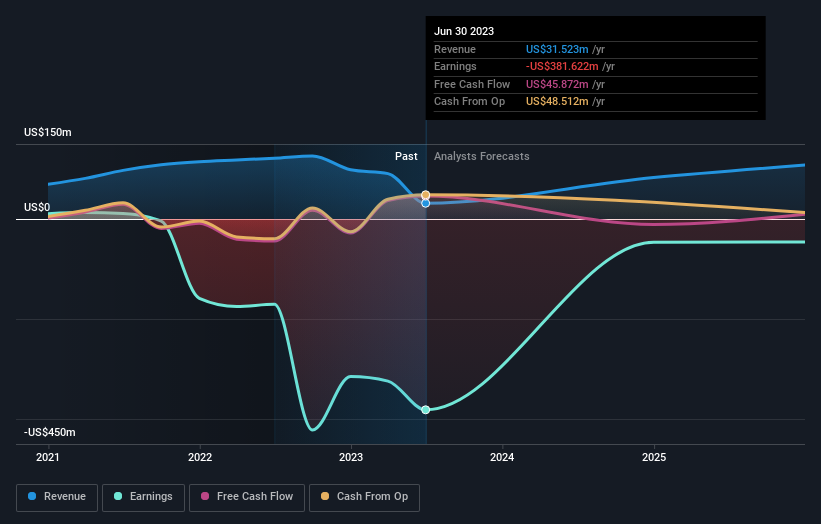Toggle the Earnings legend button
821x524 pixels.
[x=143, y=497]
